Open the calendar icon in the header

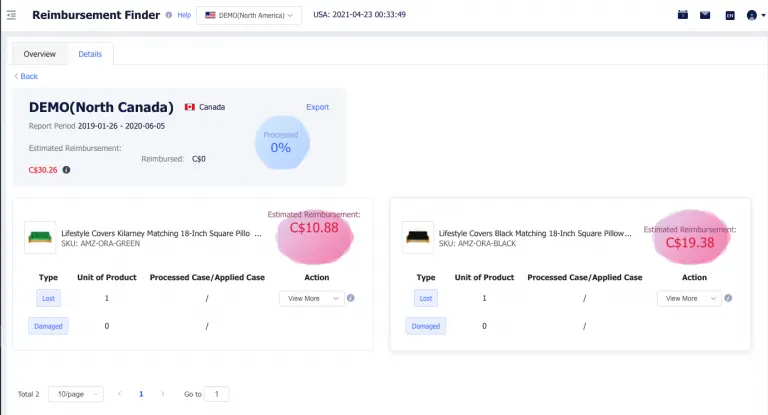[683, 15]
